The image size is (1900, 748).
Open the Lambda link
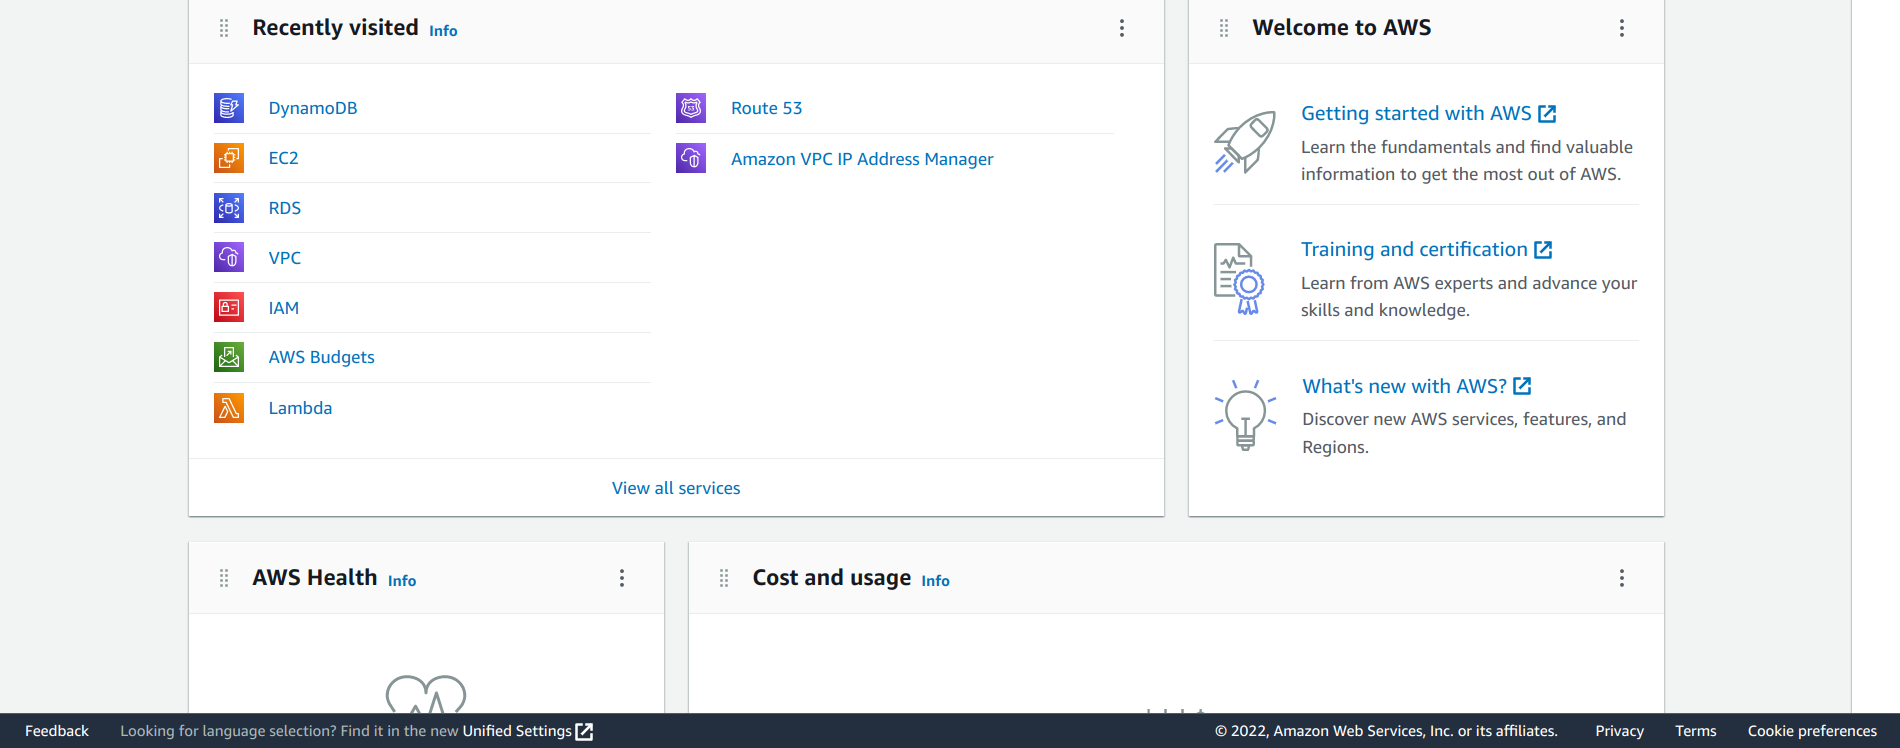pyautogui.click(x=301, y=408)
